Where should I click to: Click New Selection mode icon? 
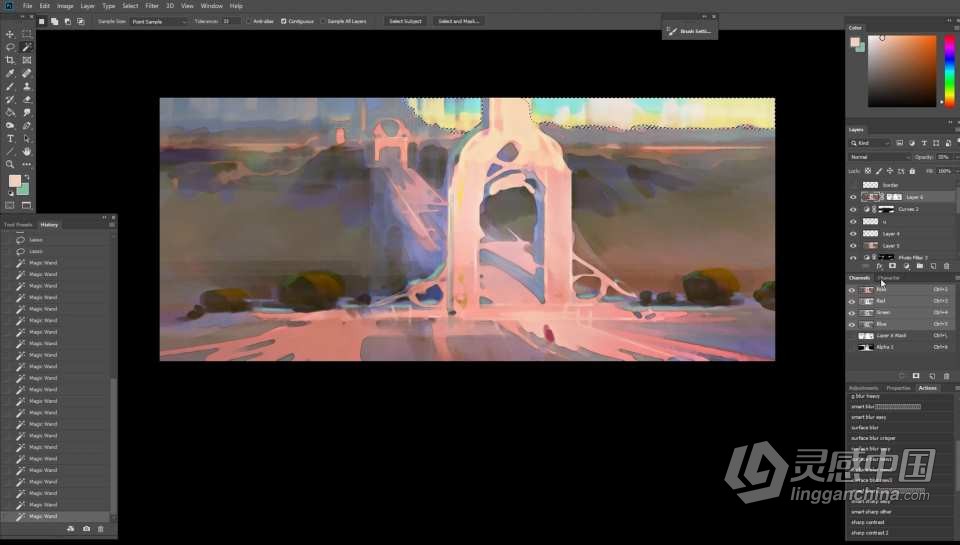(x=42, y=21)
